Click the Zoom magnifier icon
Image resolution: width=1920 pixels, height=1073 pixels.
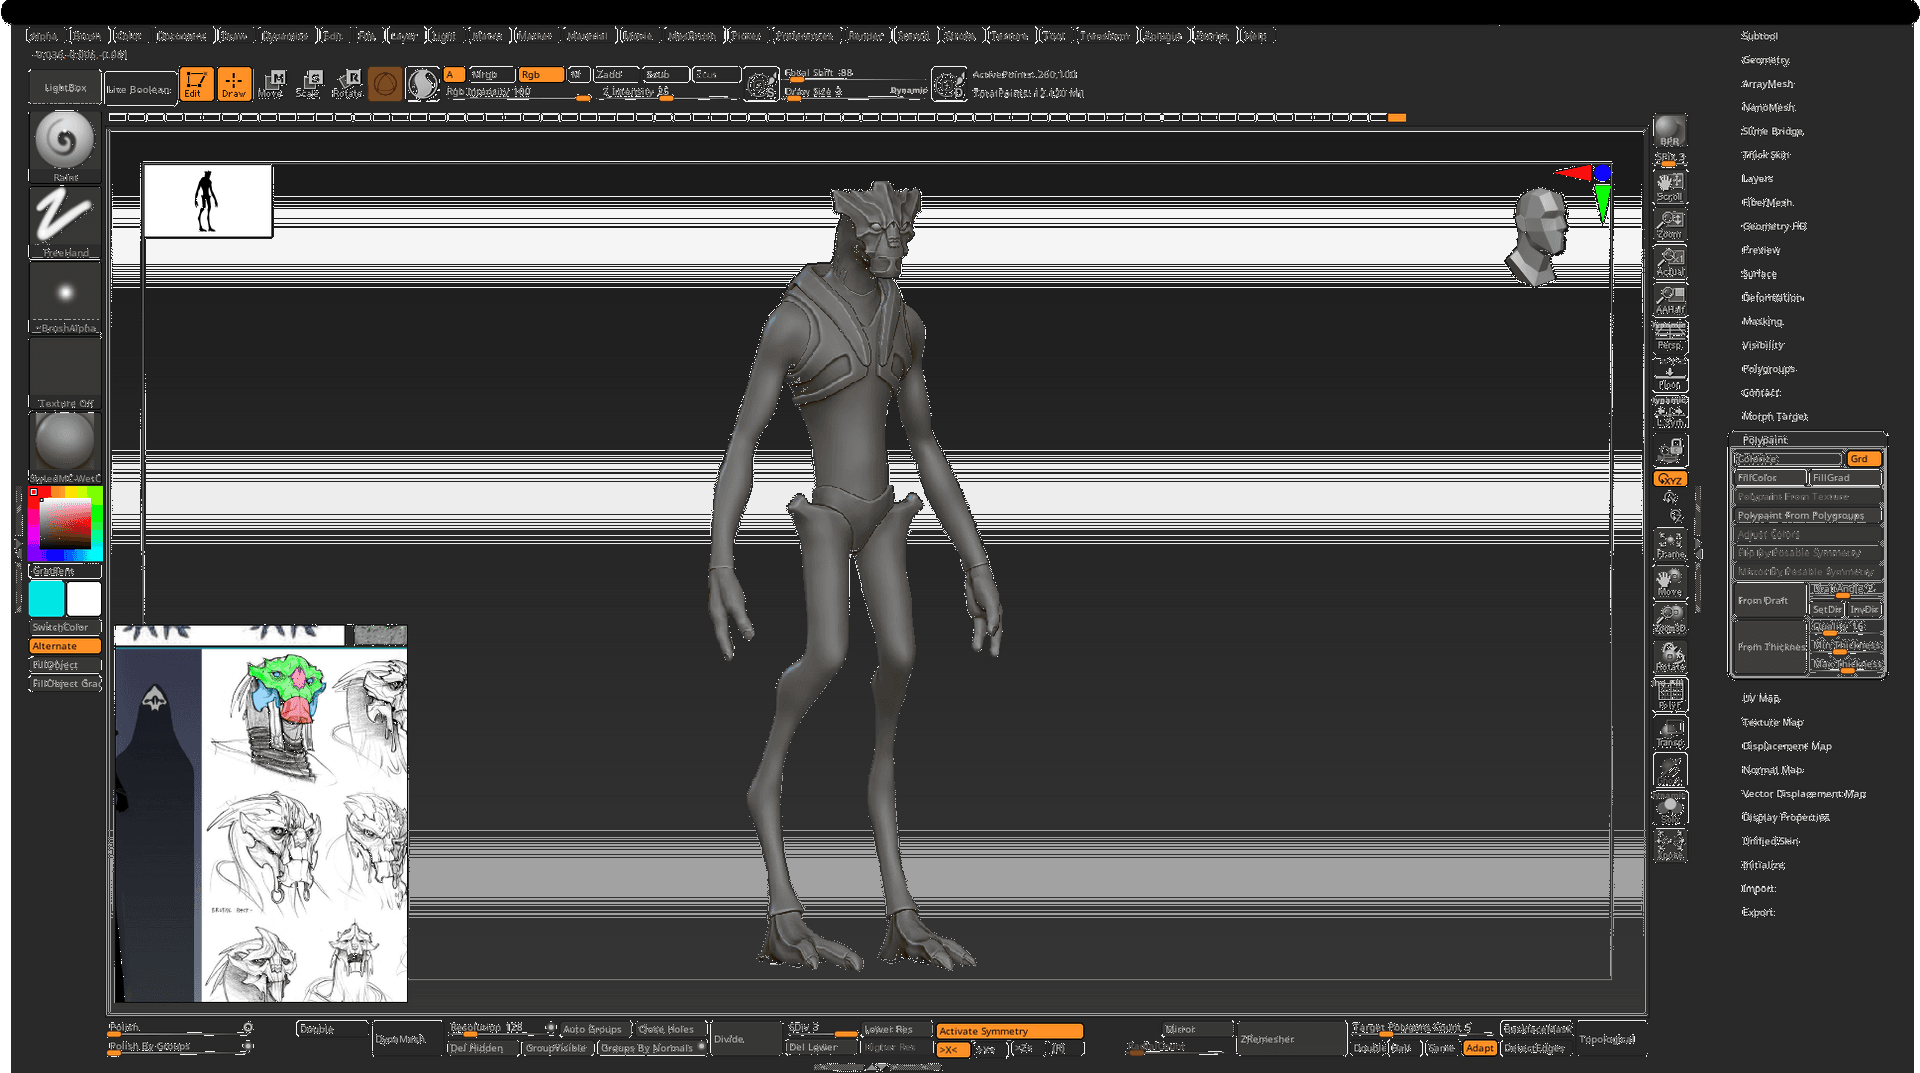click(1669, 224)
